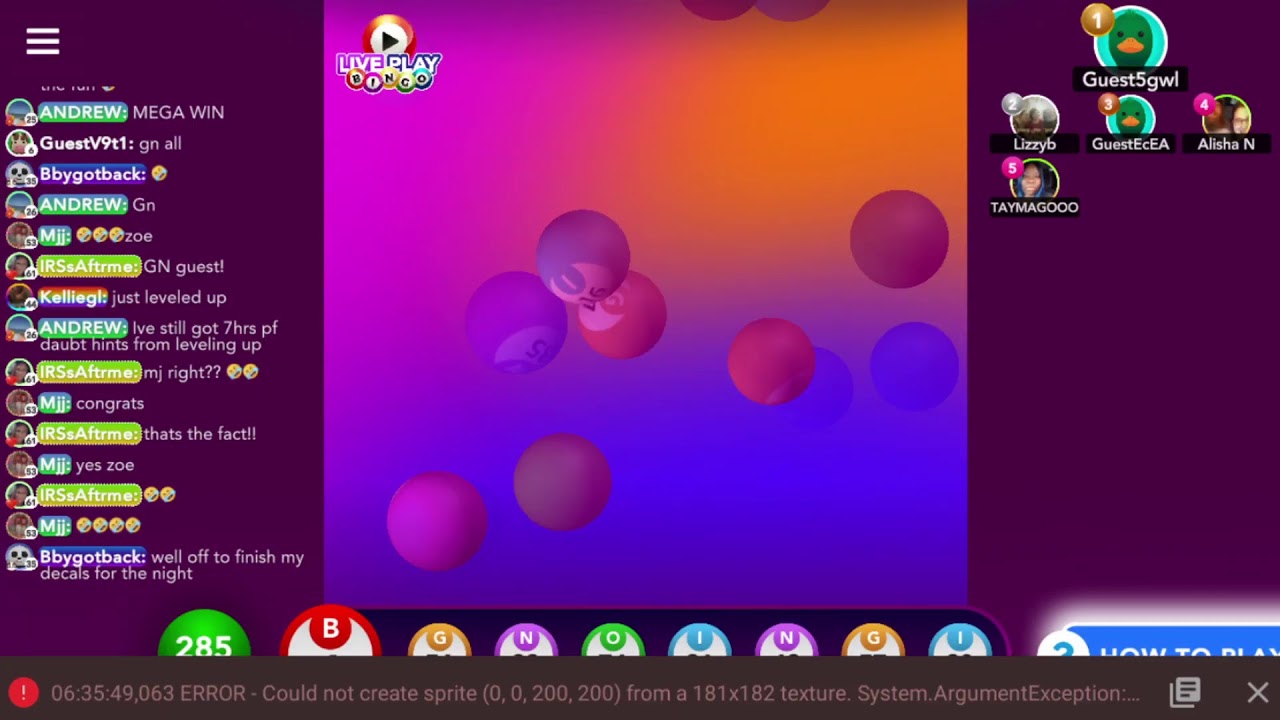
Task: Click IRSsAftrme name in 'thats the fact!!'
Action: [88, 433]
